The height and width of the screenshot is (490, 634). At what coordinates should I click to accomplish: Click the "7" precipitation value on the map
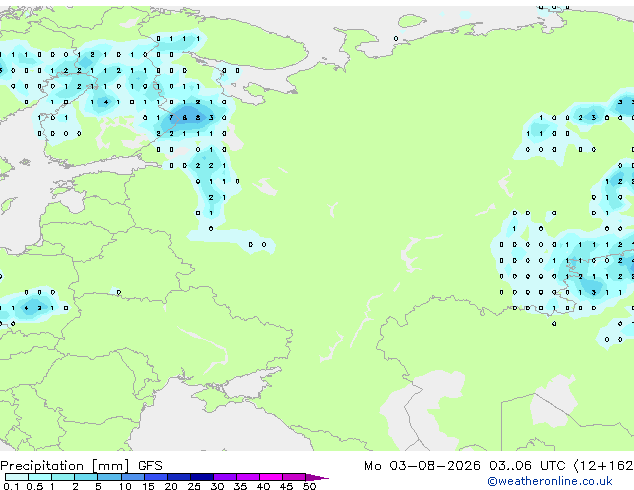coord(171,118)
